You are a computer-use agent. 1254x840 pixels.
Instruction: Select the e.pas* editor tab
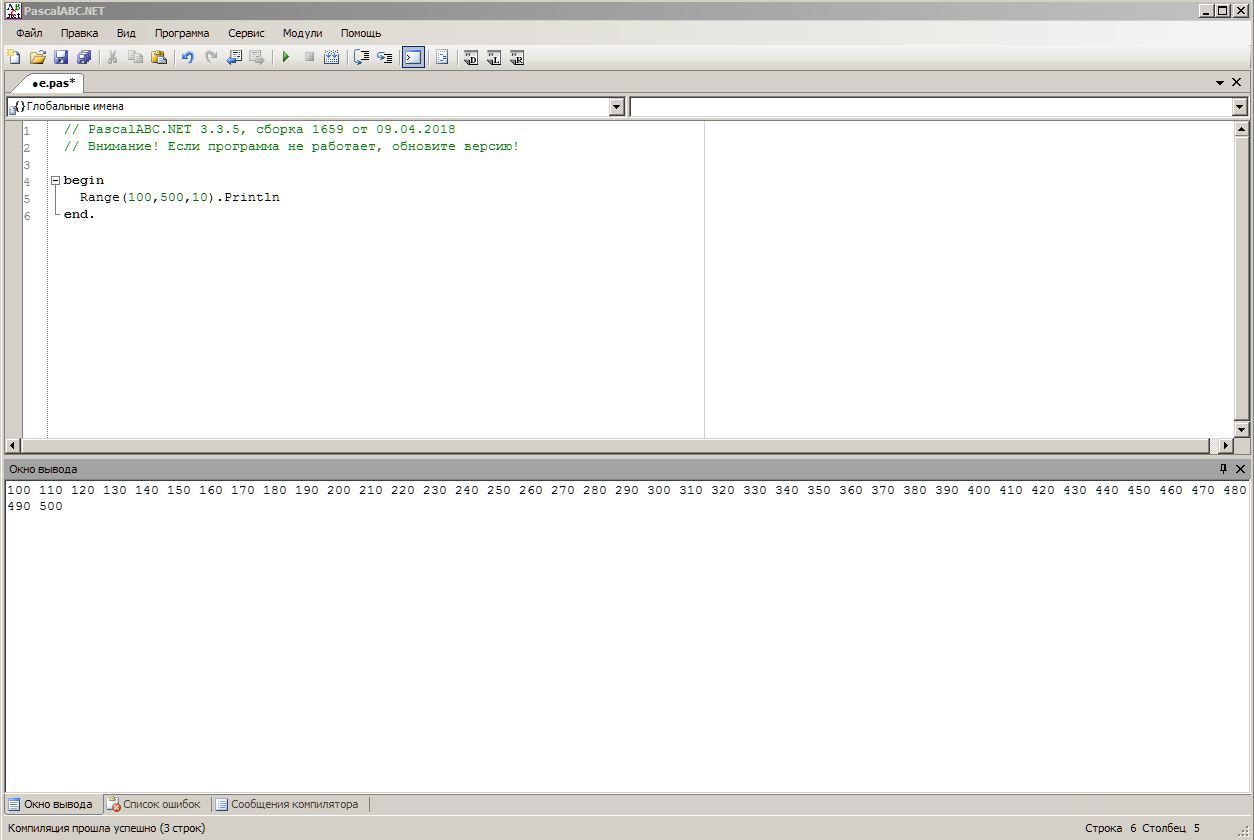click(53, 83)
